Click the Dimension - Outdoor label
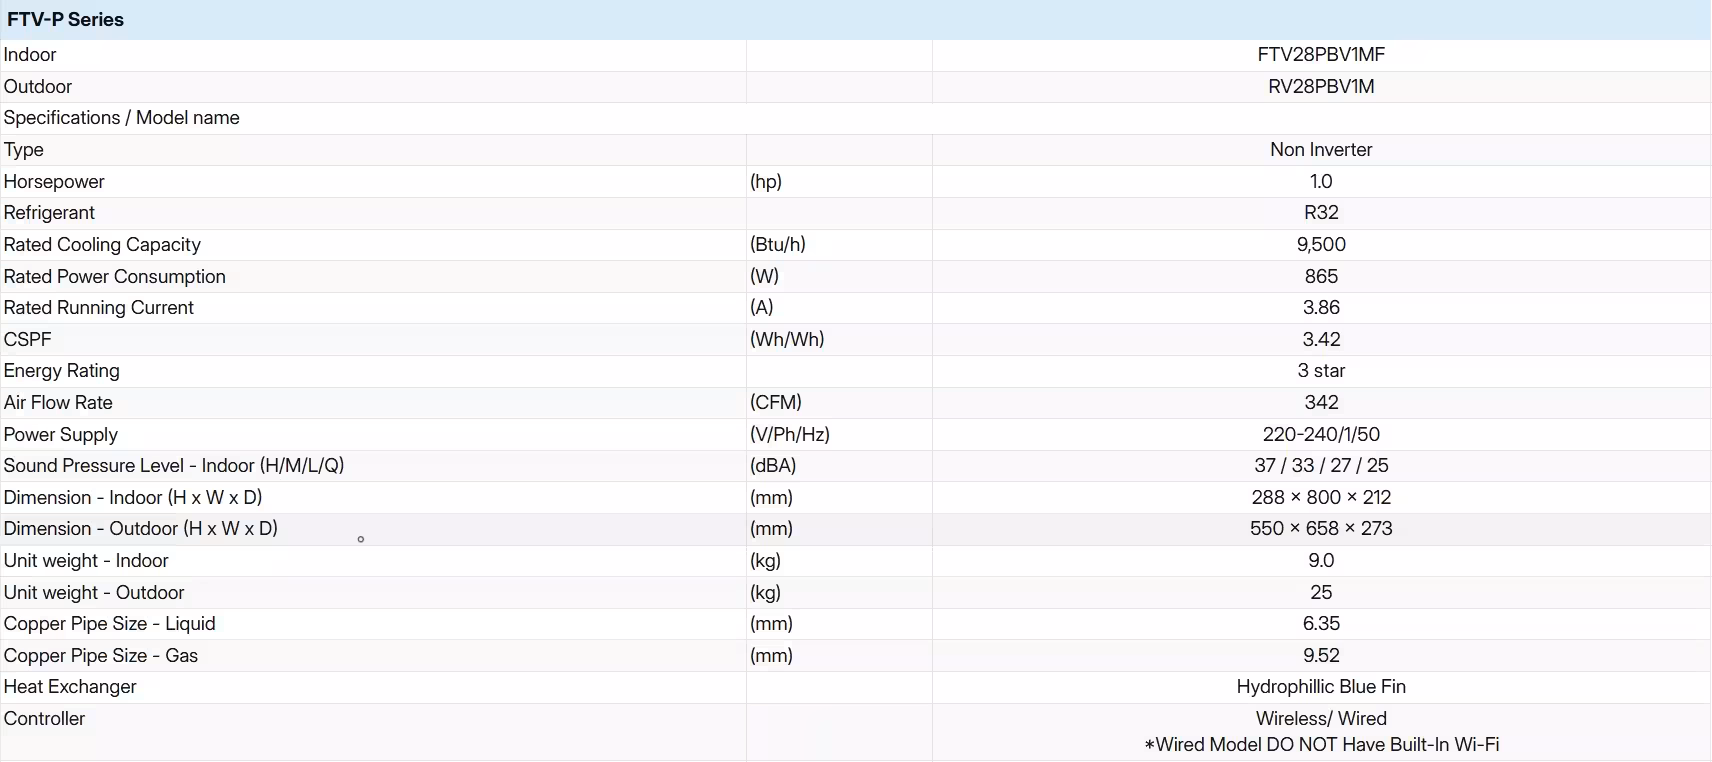This screenshot has width=1712, height=762. pyautogui.click(x=141, y=529)
